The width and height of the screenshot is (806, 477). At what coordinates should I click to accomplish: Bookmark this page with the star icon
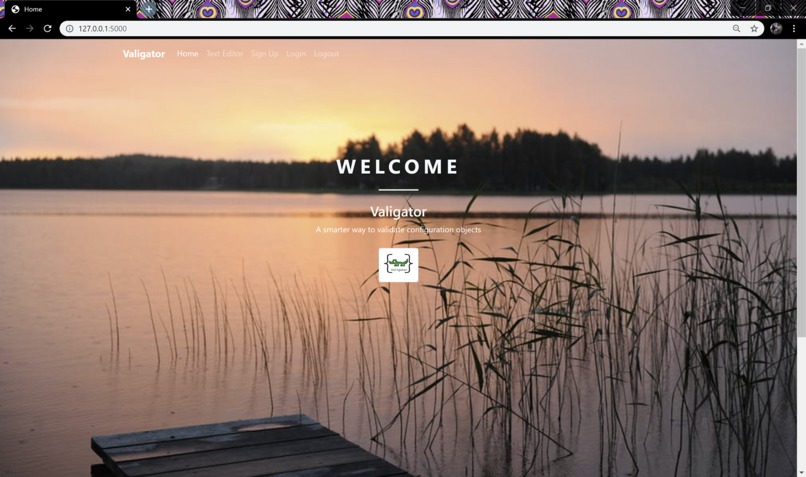coord(754,29)
